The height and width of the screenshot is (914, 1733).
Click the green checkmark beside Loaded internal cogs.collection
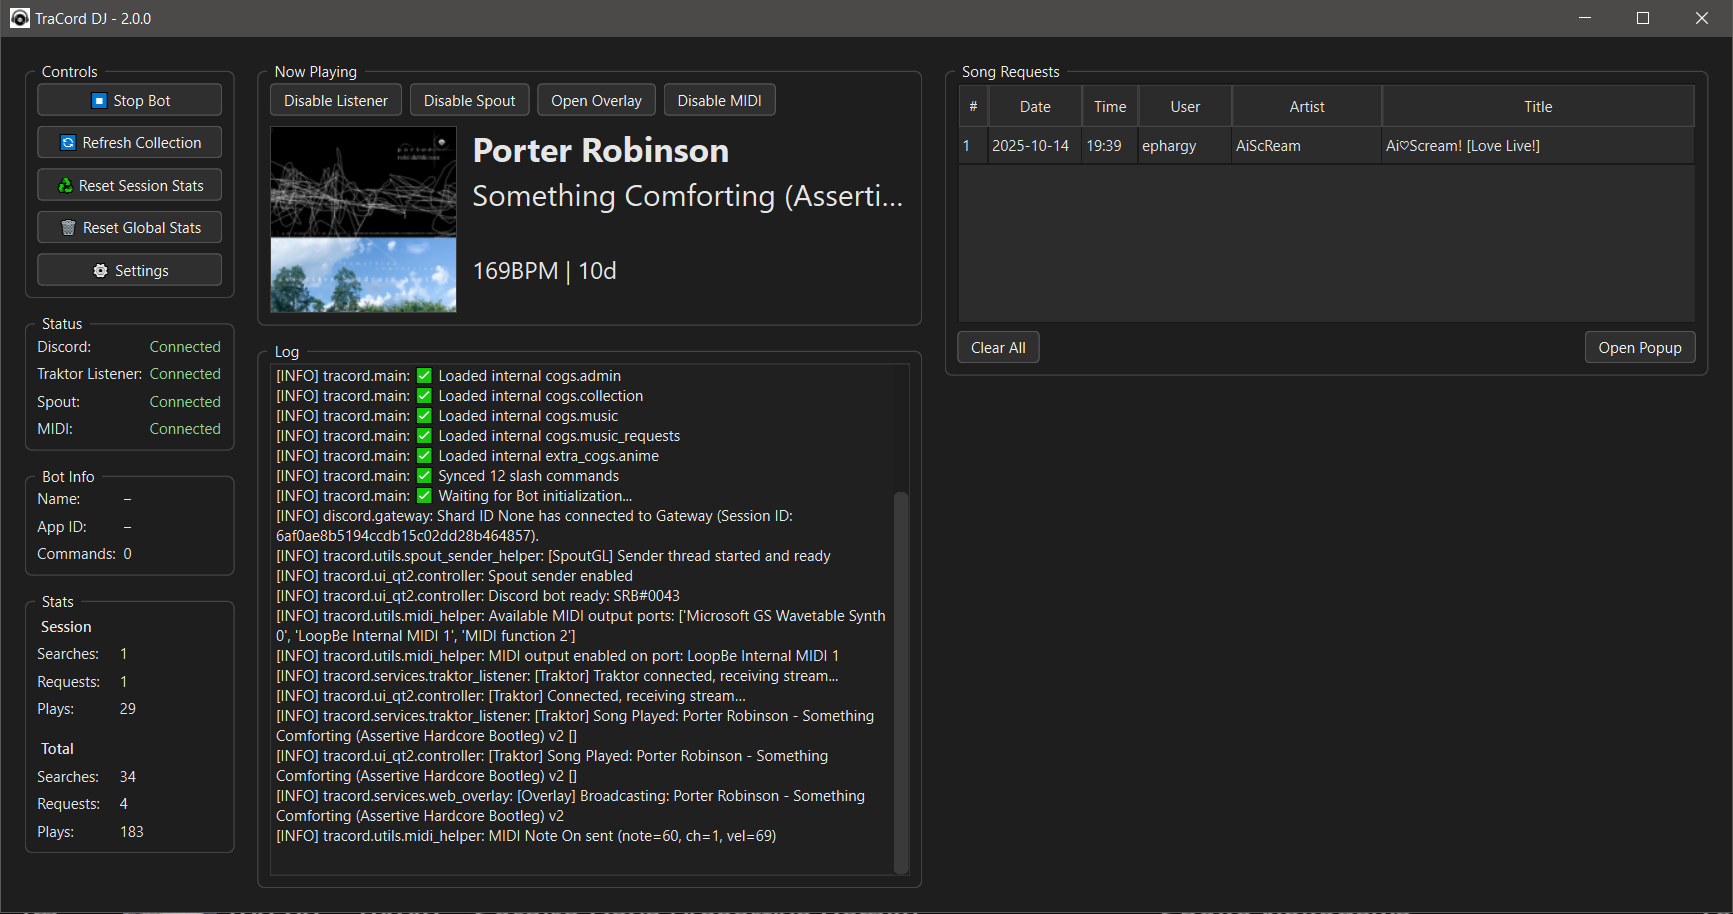(x=424, y=396)
